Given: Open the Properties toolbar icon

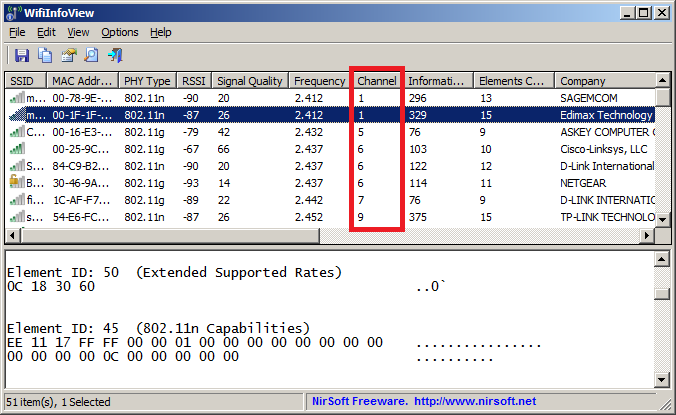Looking at the screenshot, I should pyautogui.click(x=69, y=56).
